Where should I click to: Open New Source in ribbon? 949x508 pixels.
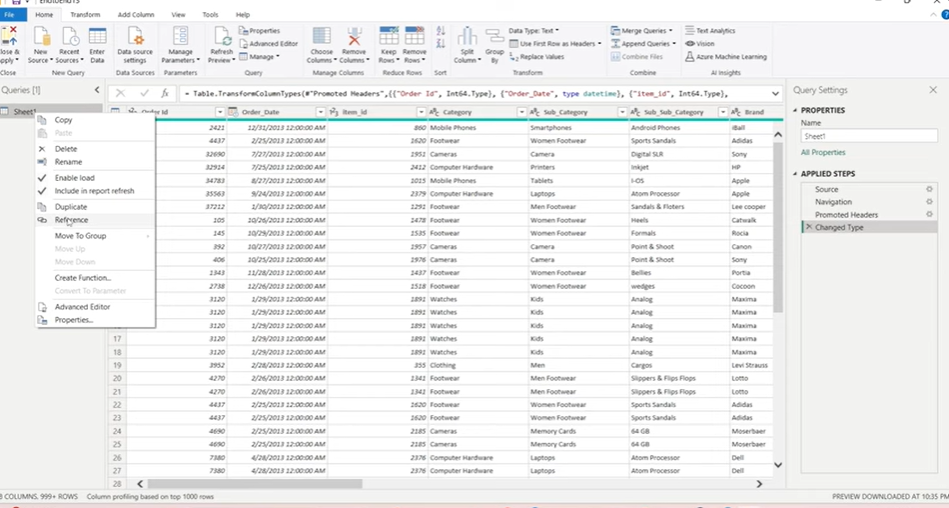point(41,45)
